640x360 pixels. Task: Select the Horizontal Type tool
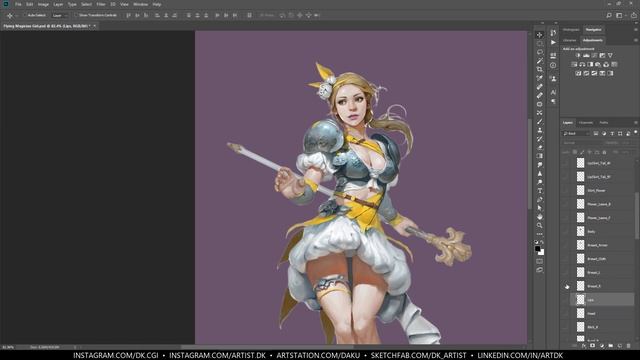tap(540, 191)
